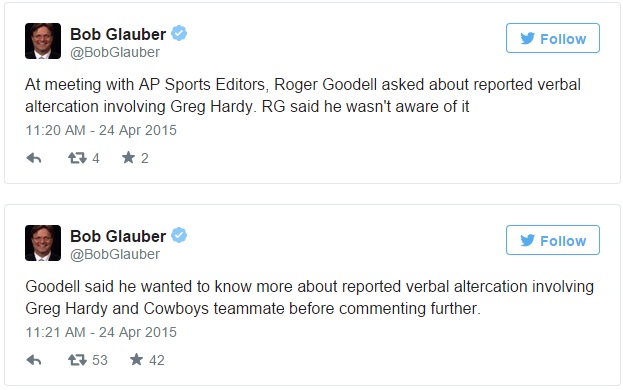
Task: Follow Bob Glauber from first tweet
Action: (553, 38)
